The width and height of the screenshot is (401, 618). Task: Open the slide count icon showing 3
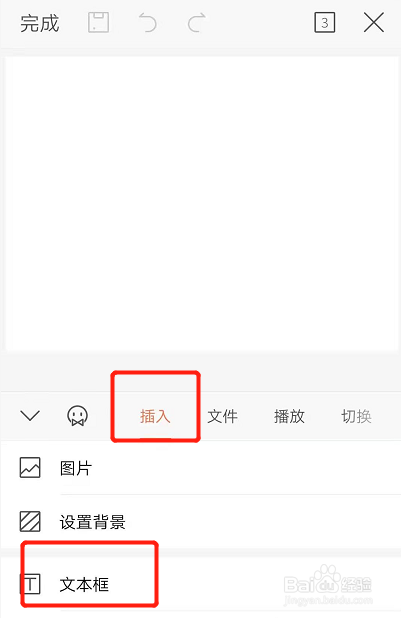pos(325,22)
